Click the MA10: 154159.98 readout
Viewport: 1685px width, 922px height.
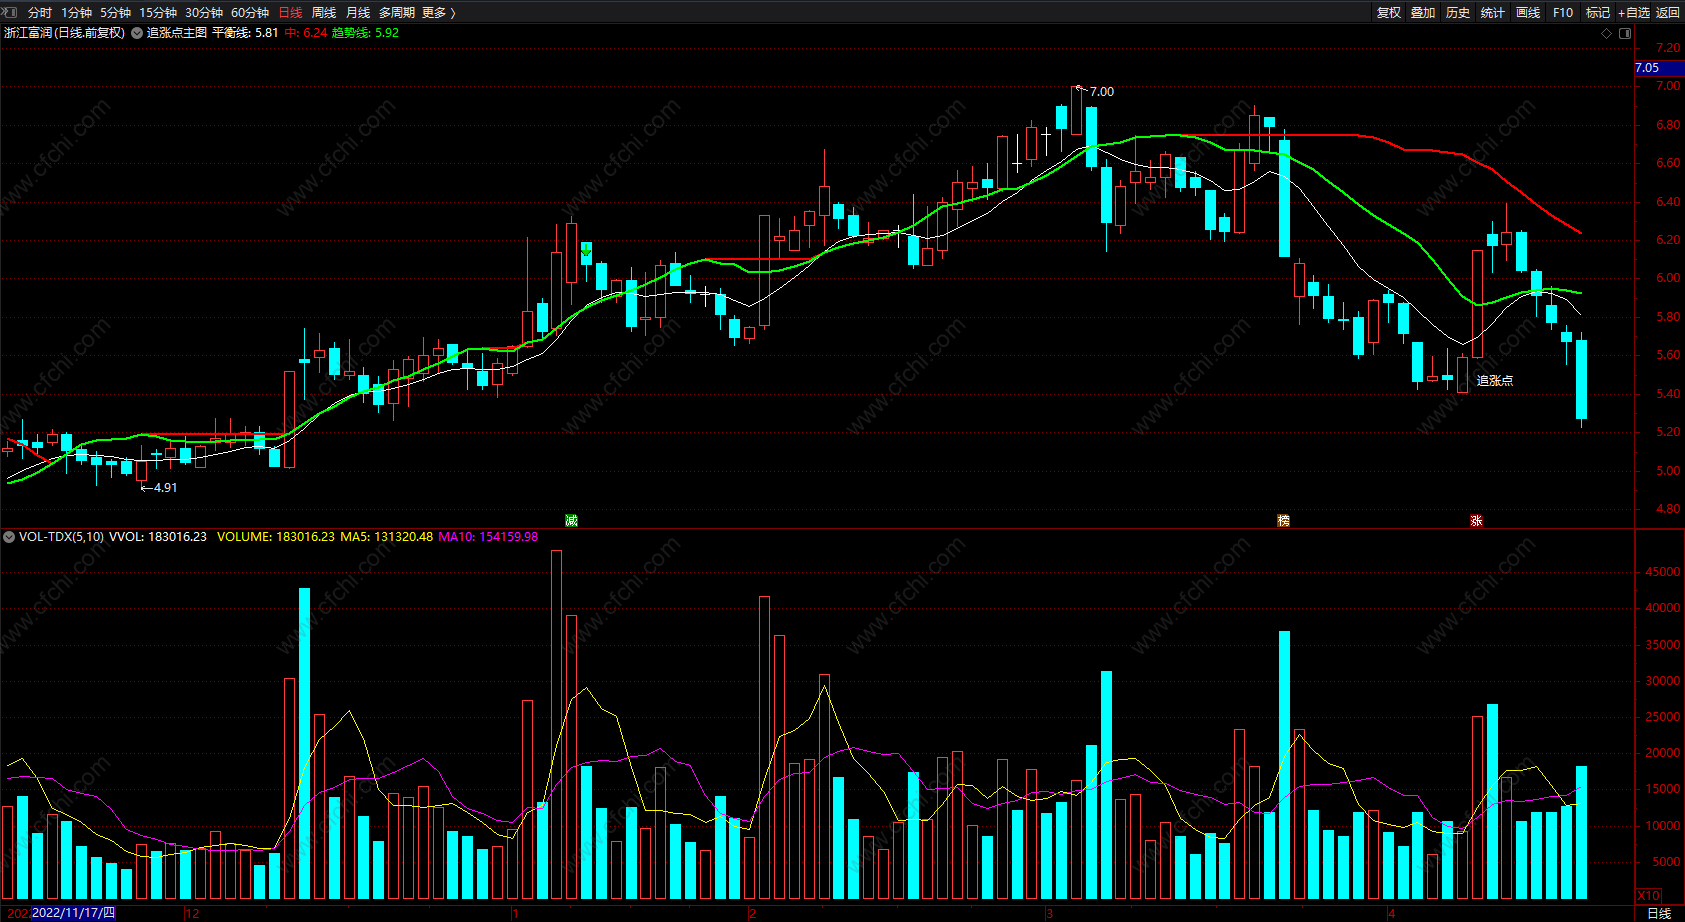488,537
